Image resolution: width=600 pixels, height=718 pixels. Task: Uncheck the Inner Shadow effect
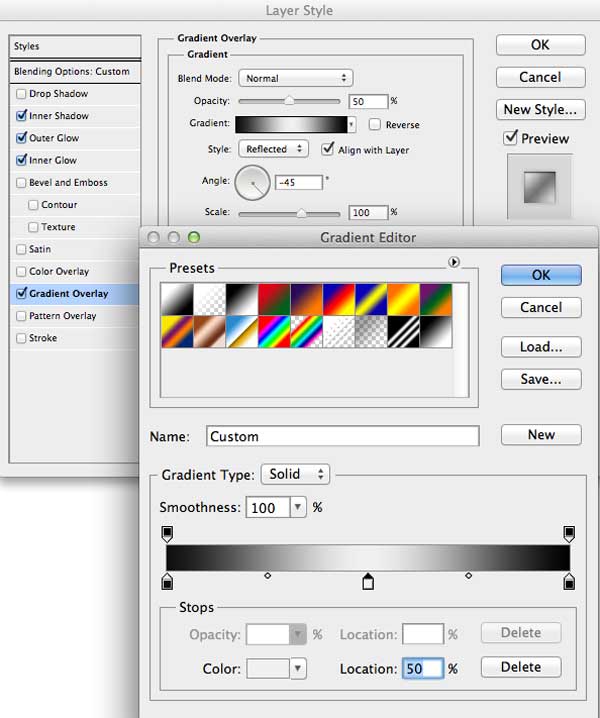point(21,116)
